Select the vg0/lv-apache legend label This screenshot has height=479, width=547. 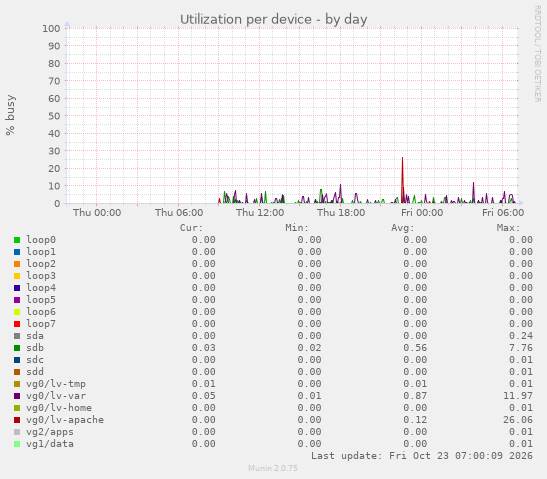[65, 420]
